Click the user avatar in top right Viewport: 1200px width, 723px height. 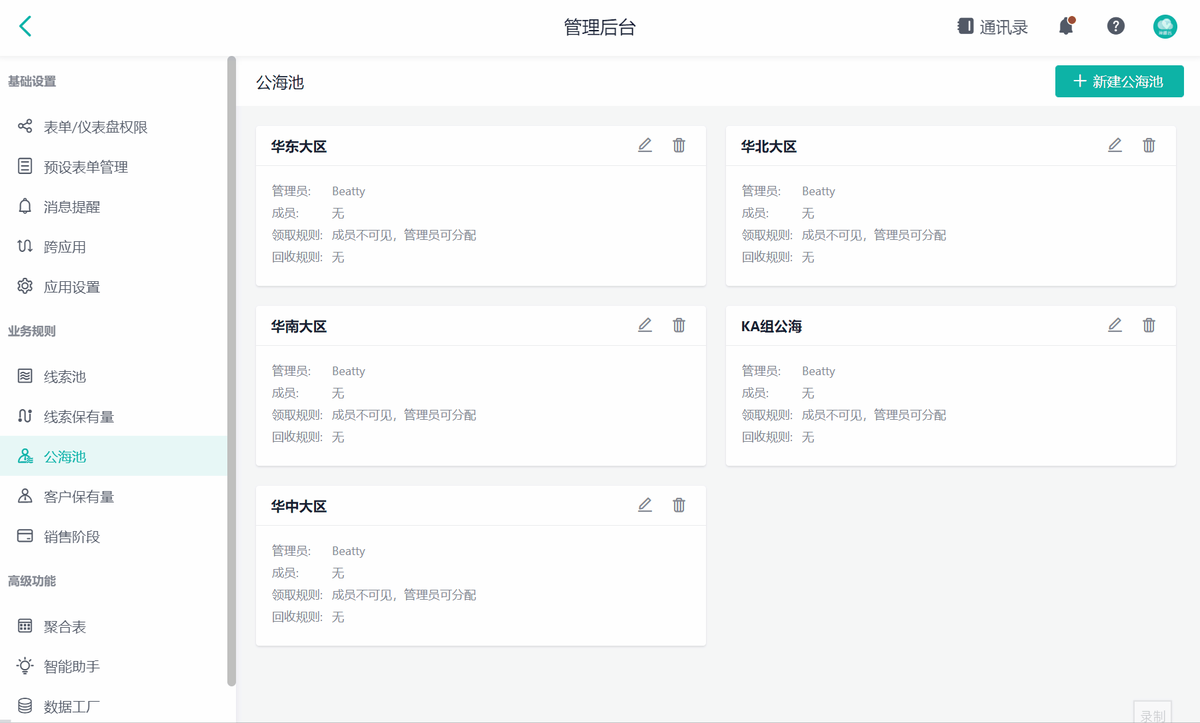tap(1165, 27)
